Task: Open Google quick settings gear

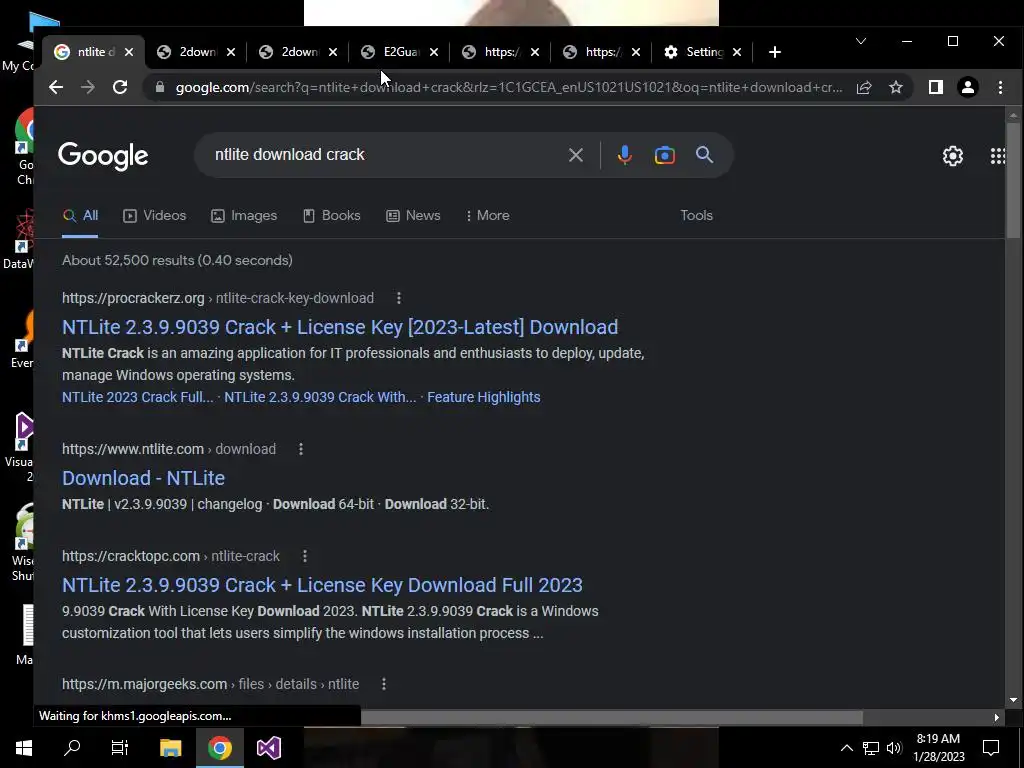Action: [953, 156]
